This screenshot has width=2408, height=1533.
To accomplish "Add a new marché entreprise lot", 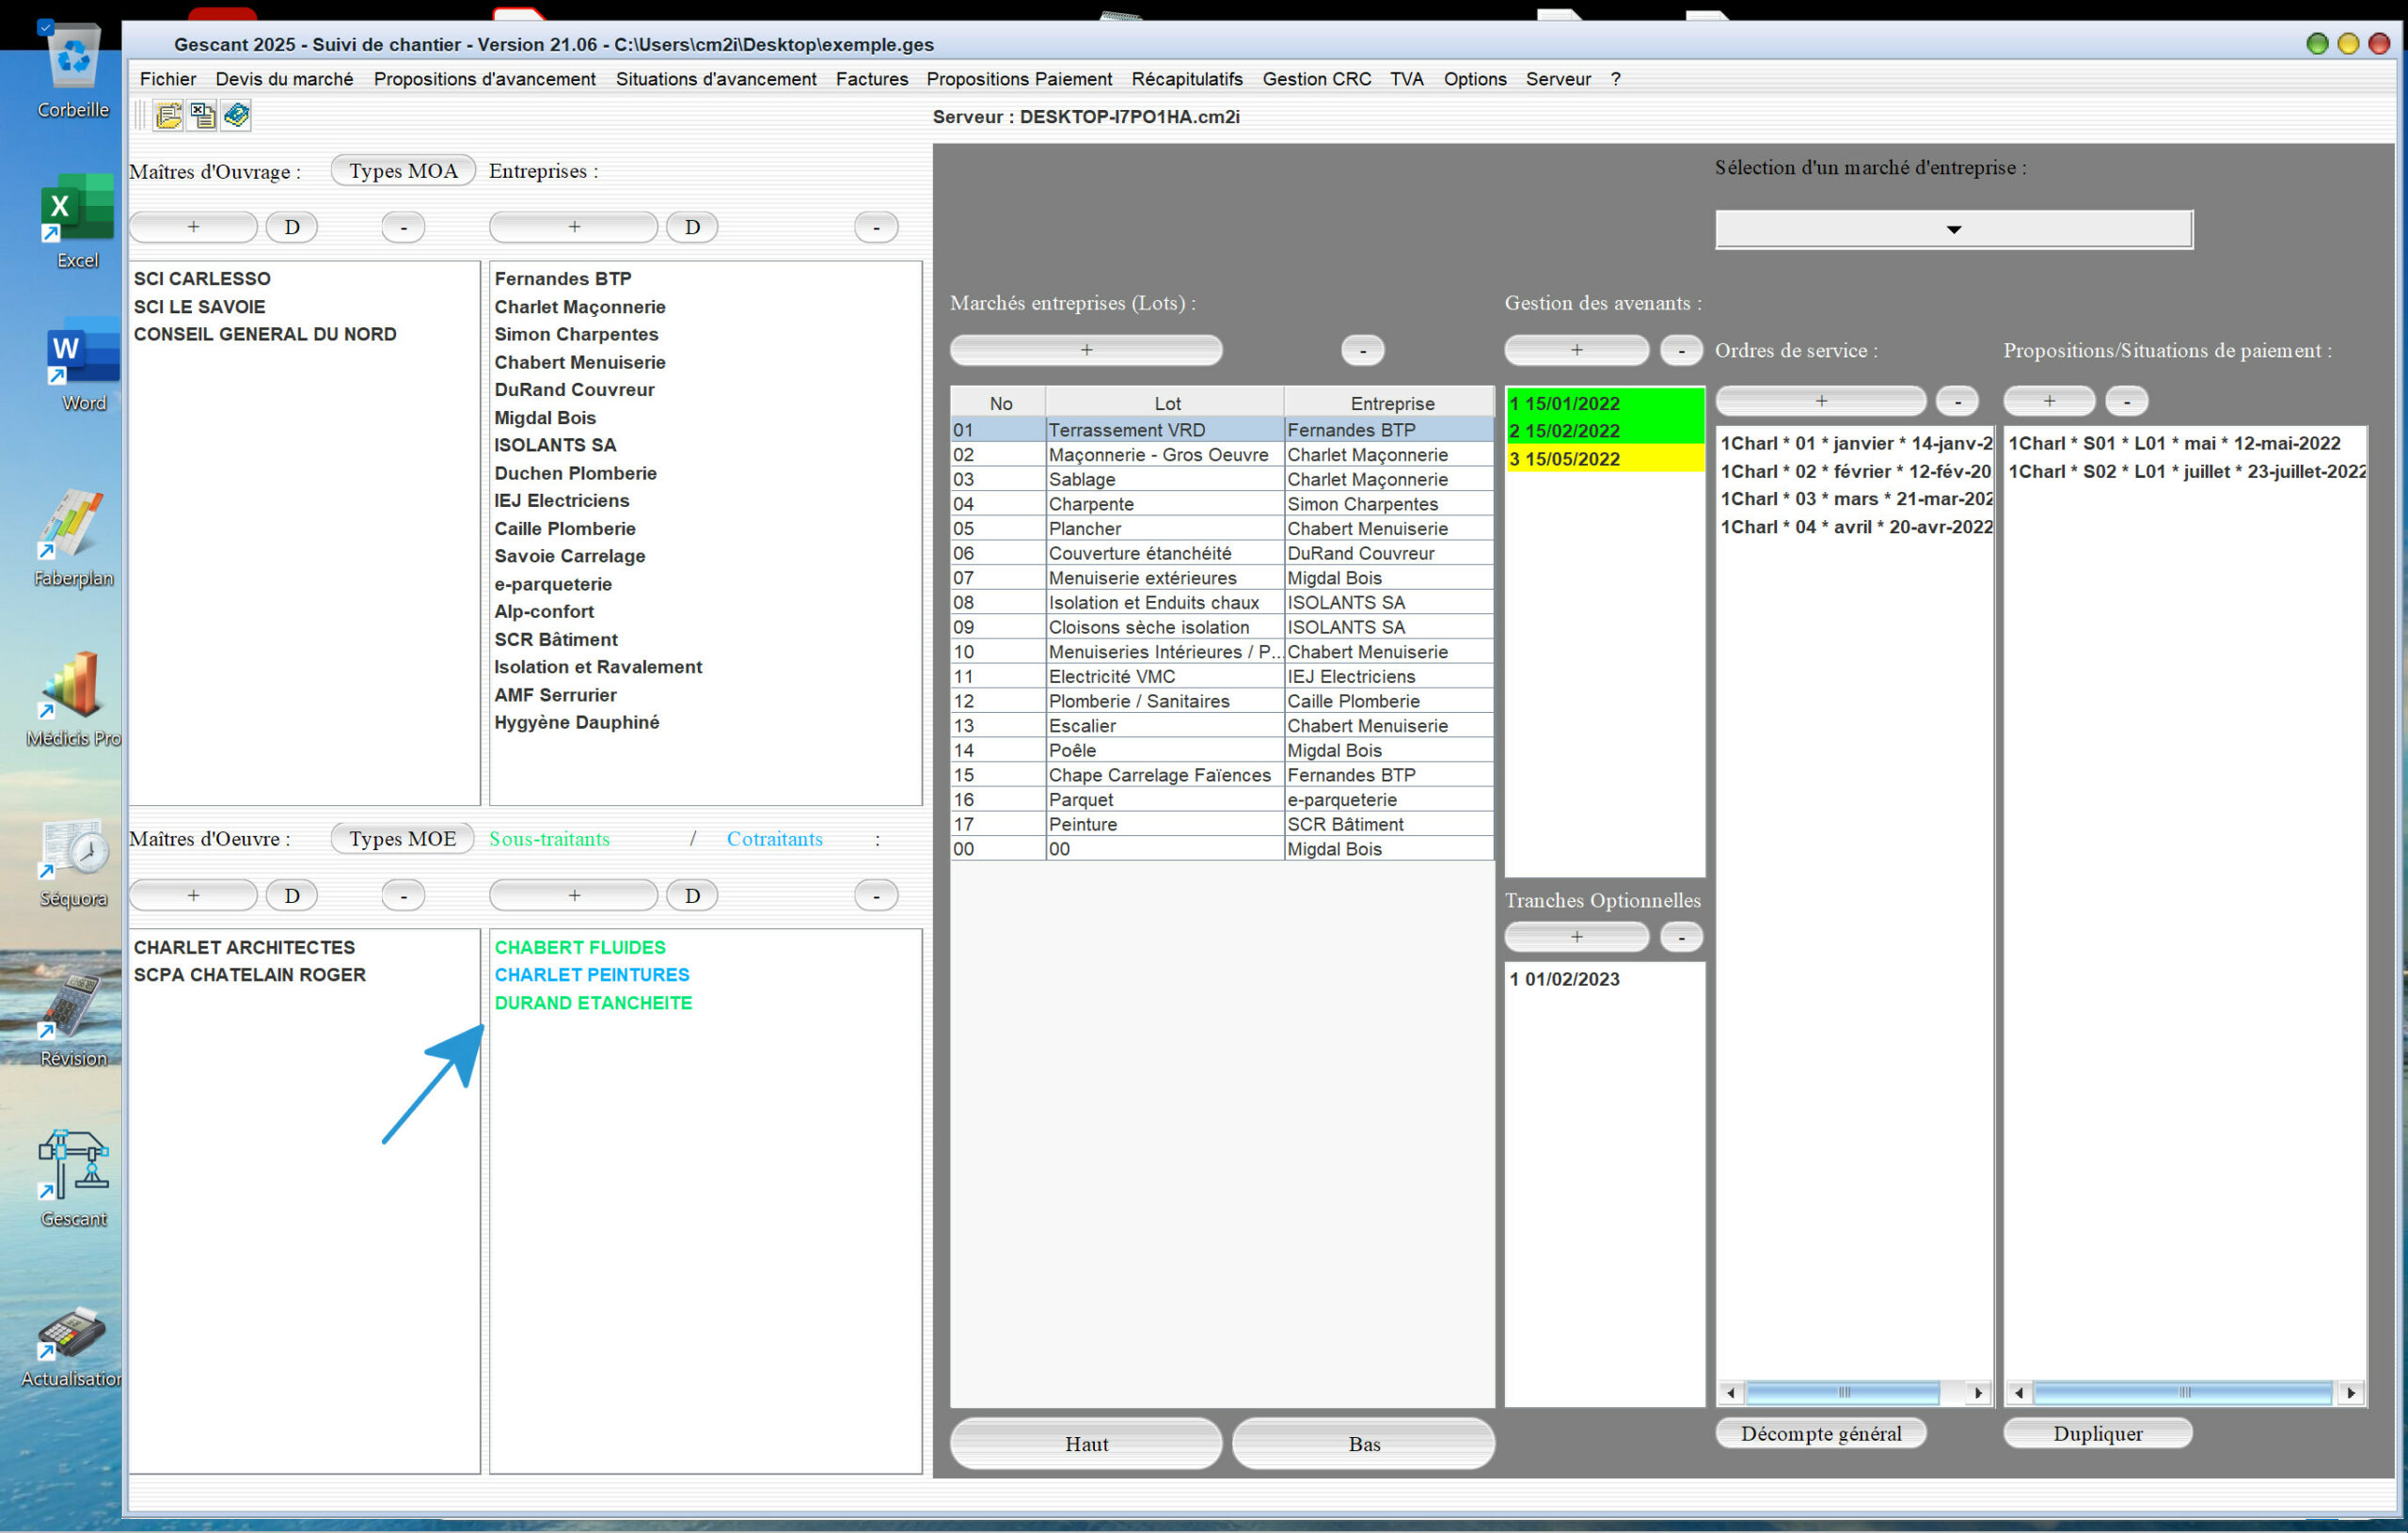I will point(1086,350).
